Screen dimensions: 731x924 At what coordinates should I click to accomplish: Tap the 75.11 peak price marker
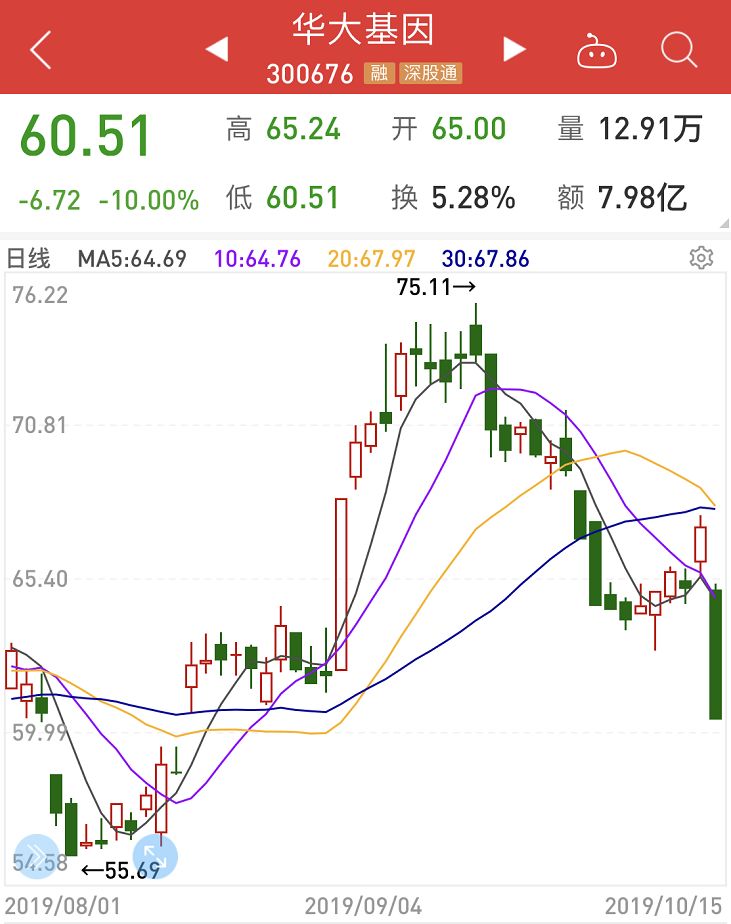coord(436,287)
